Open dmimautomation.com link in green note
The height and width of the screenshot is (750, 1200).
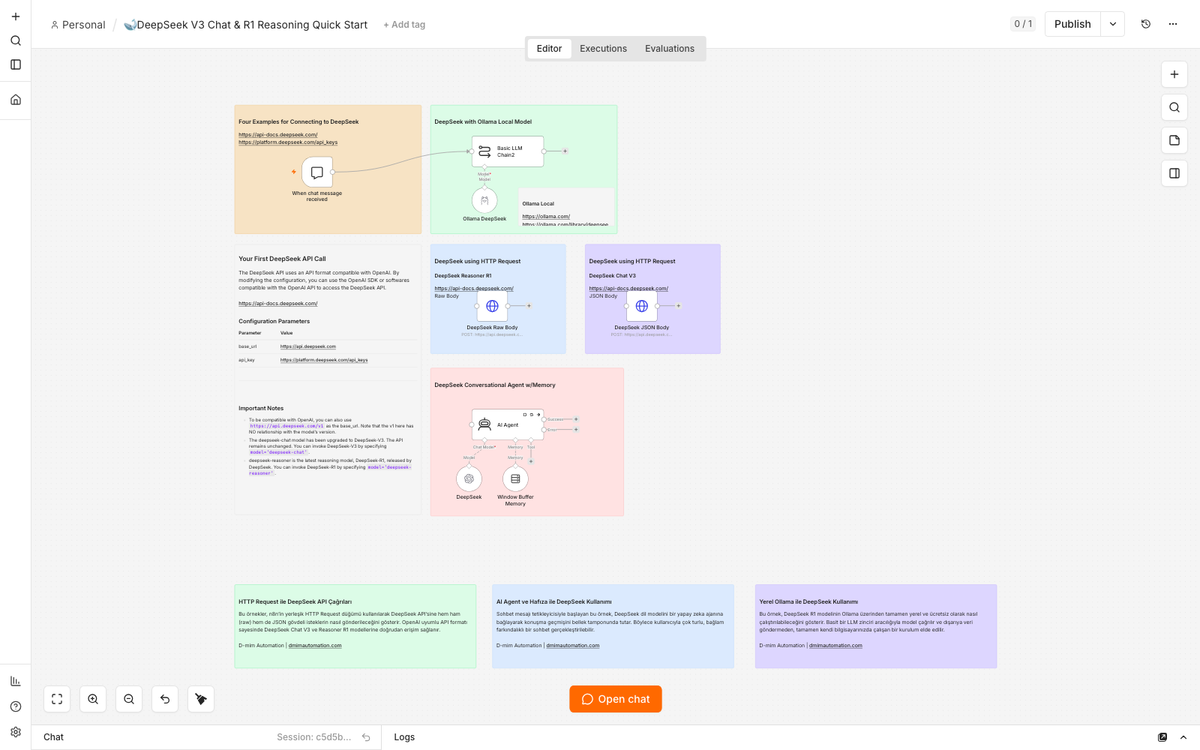coord(314,646)
